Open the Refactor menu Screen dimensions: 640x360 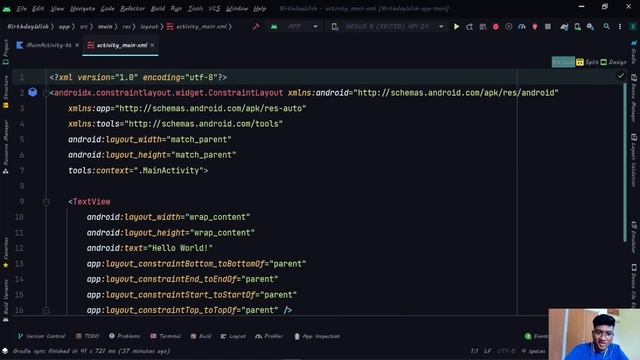[133, 9]
